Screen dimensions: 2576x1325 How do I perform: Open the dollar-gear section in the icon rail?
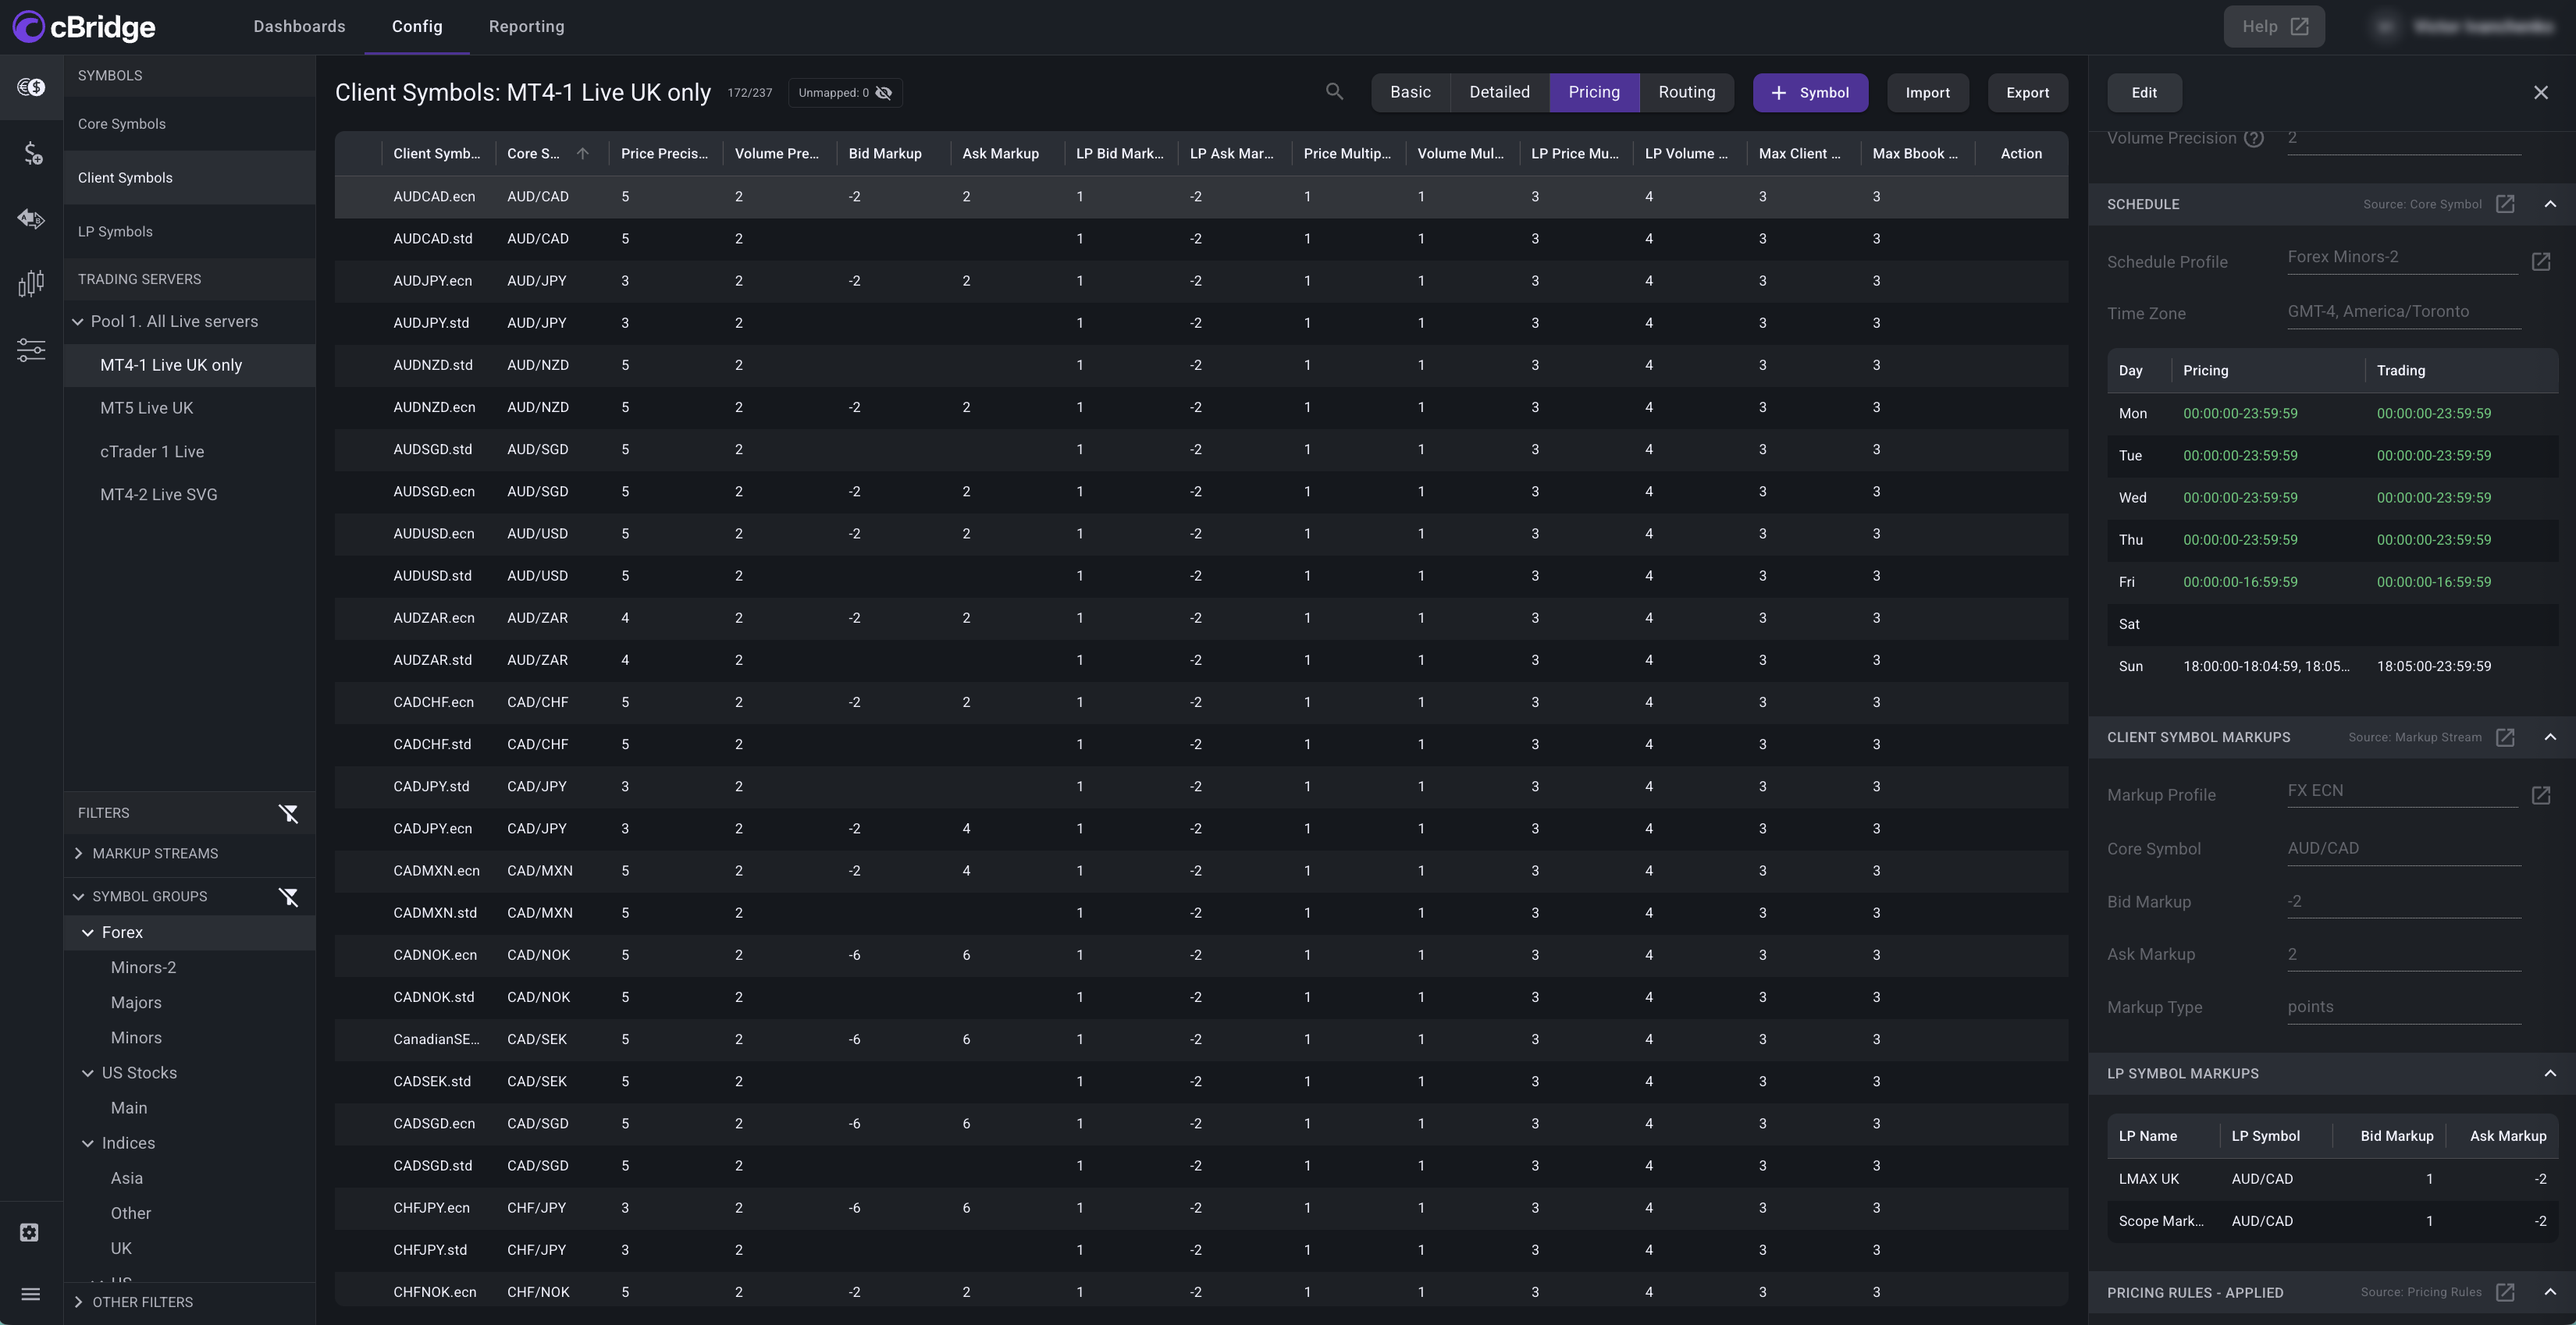(x=31, y=153)
